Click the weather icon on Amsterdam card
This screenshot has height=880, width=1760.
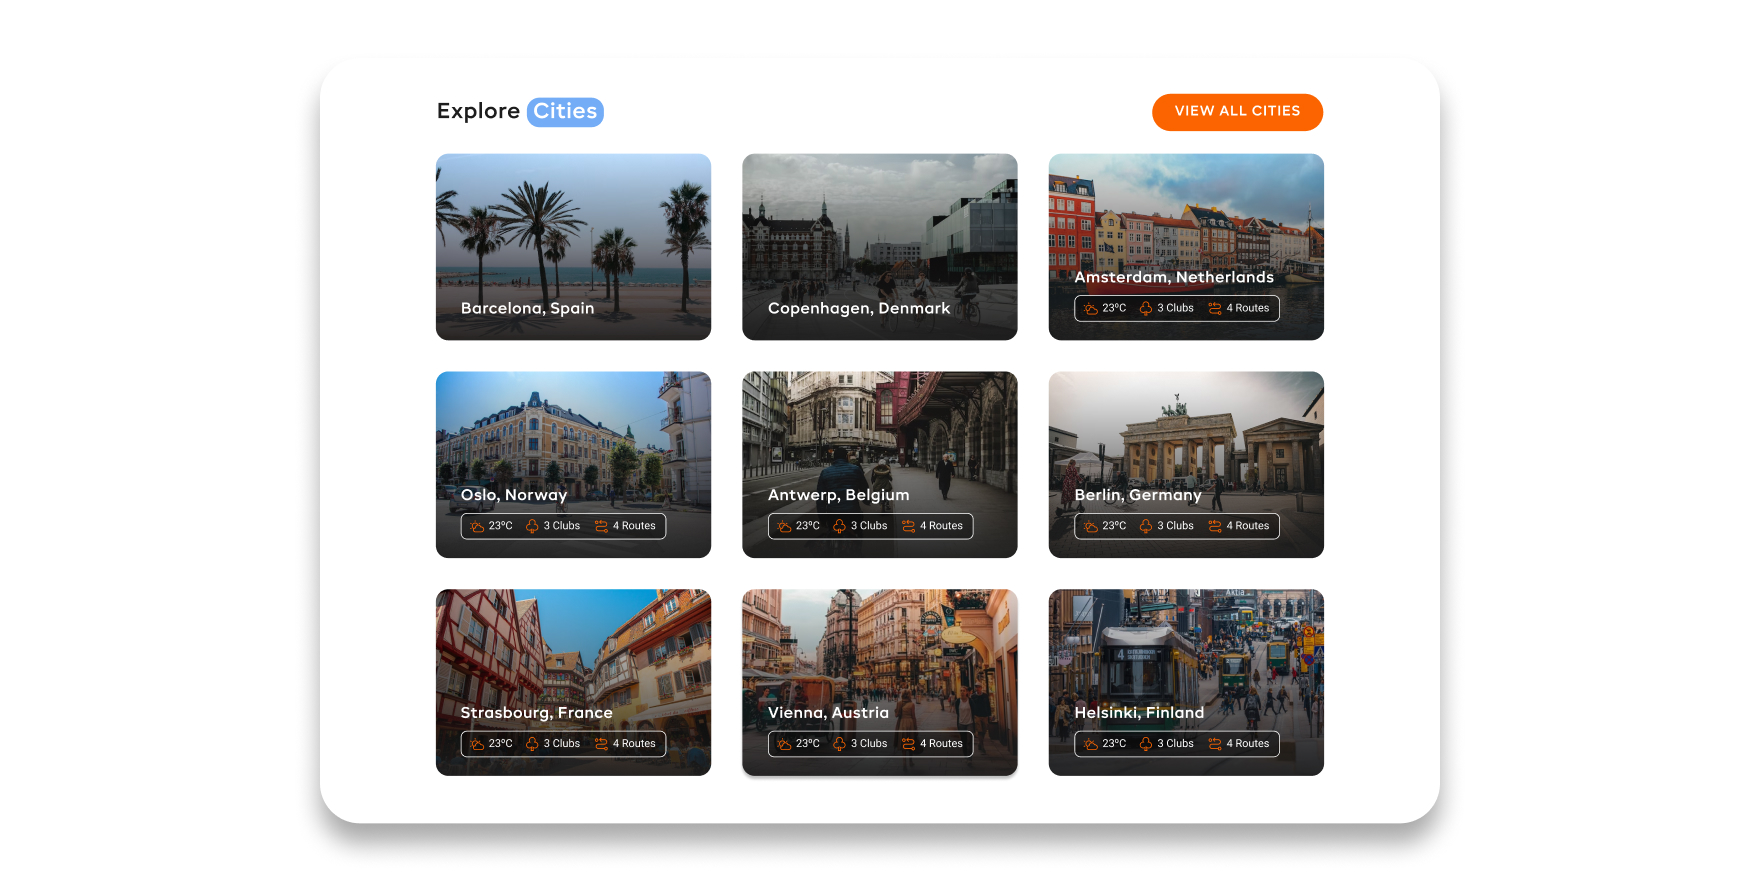1090,309
